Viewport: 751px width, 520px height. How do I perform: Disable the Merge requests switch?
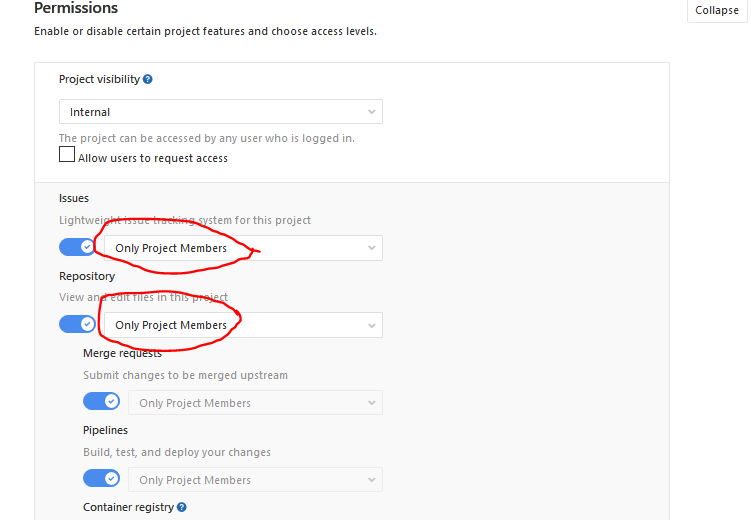point(101,402)
